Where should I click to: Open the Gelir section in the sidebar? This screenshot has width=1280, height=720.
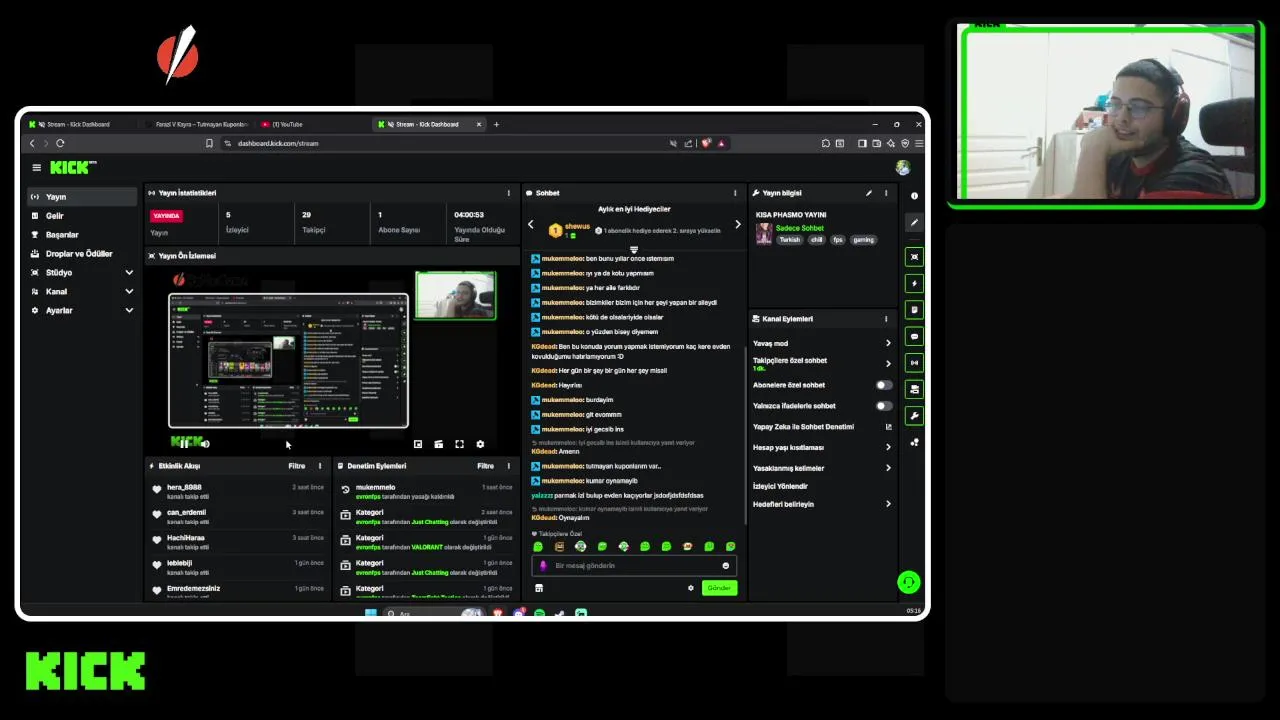click(82, 216)
